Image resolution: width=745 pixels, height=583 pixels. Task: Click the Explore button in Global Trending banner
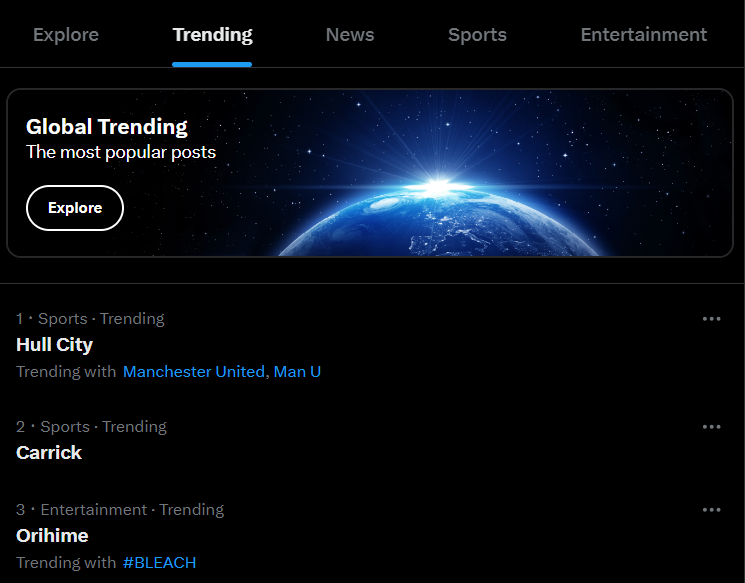click(75, 208)
